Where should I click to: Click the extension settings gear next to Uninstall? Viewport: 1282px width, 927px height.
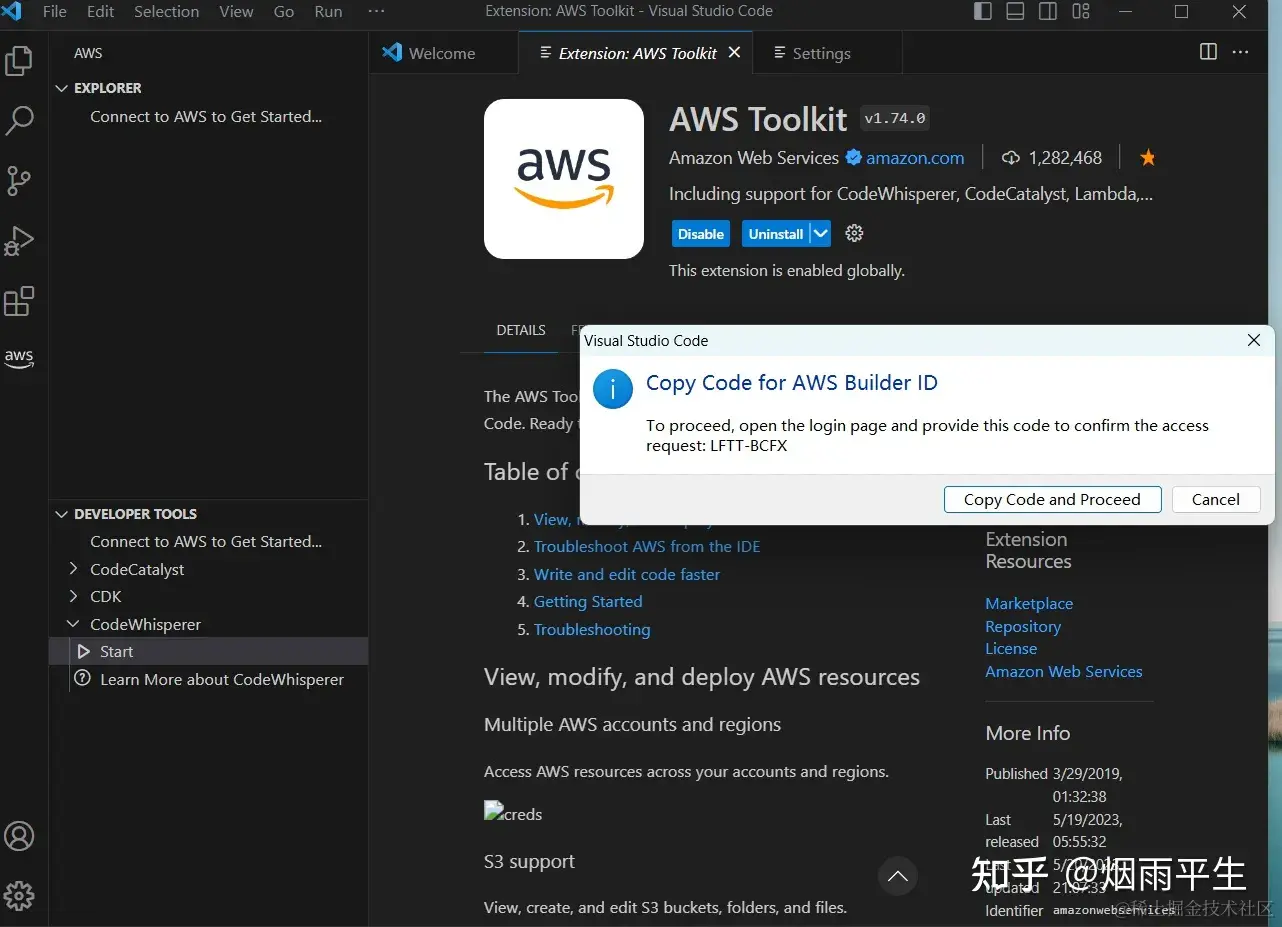(x=854, y=234)
